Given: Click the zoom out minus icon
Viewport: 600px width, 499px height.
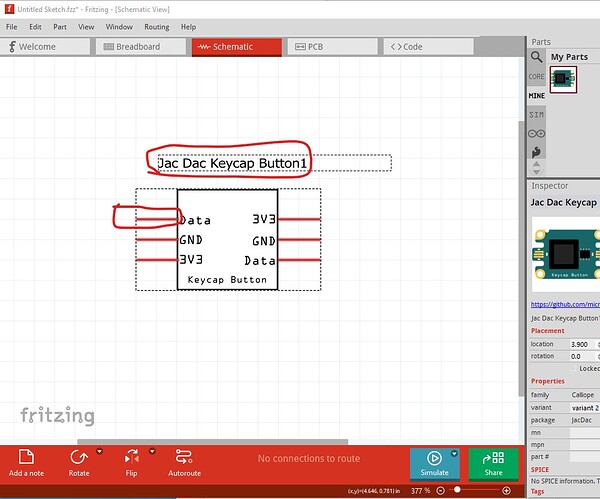Looking at the screenshot, I should click(x=440, y=491).
